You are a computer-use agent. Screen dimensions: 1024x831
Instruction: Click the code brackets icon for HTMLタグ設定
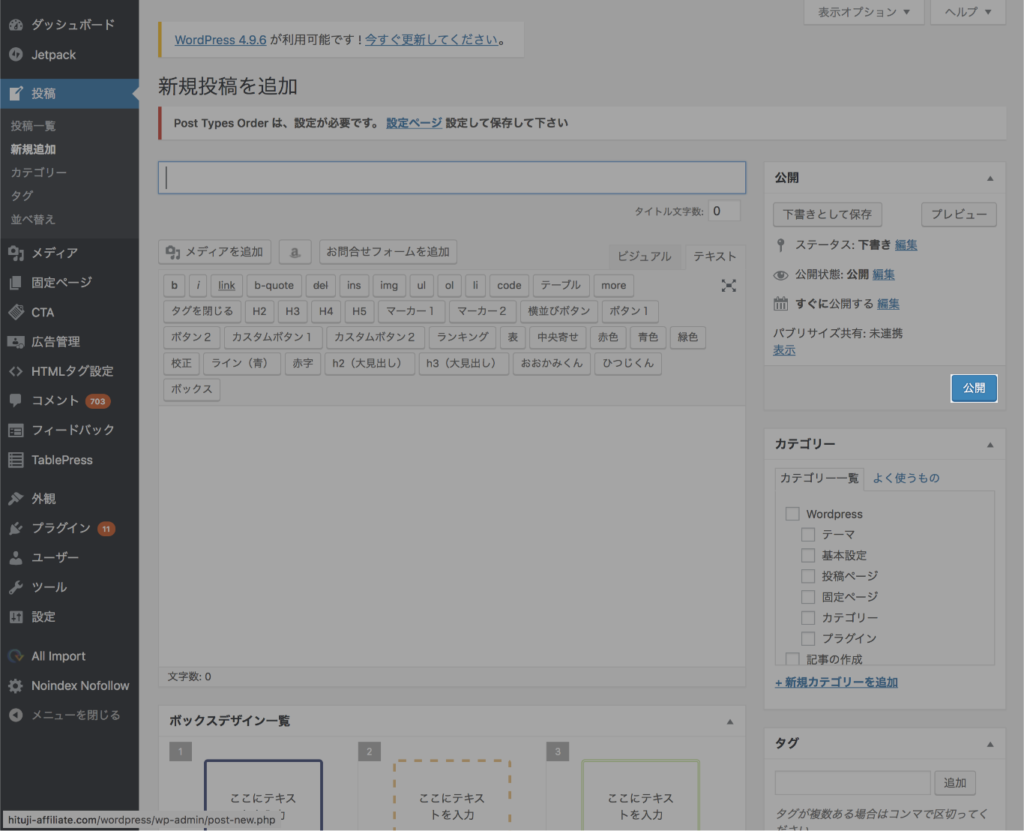16,371
